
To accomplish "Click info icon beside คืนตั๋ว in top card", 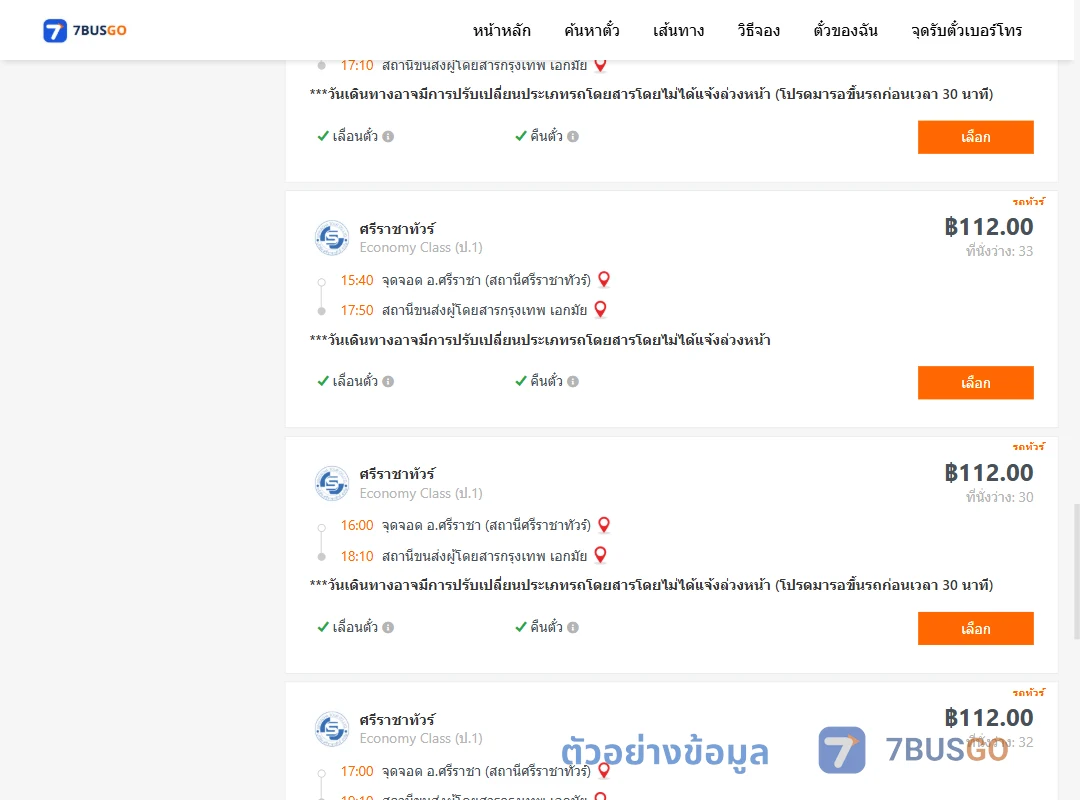I will tap(573, 136).
